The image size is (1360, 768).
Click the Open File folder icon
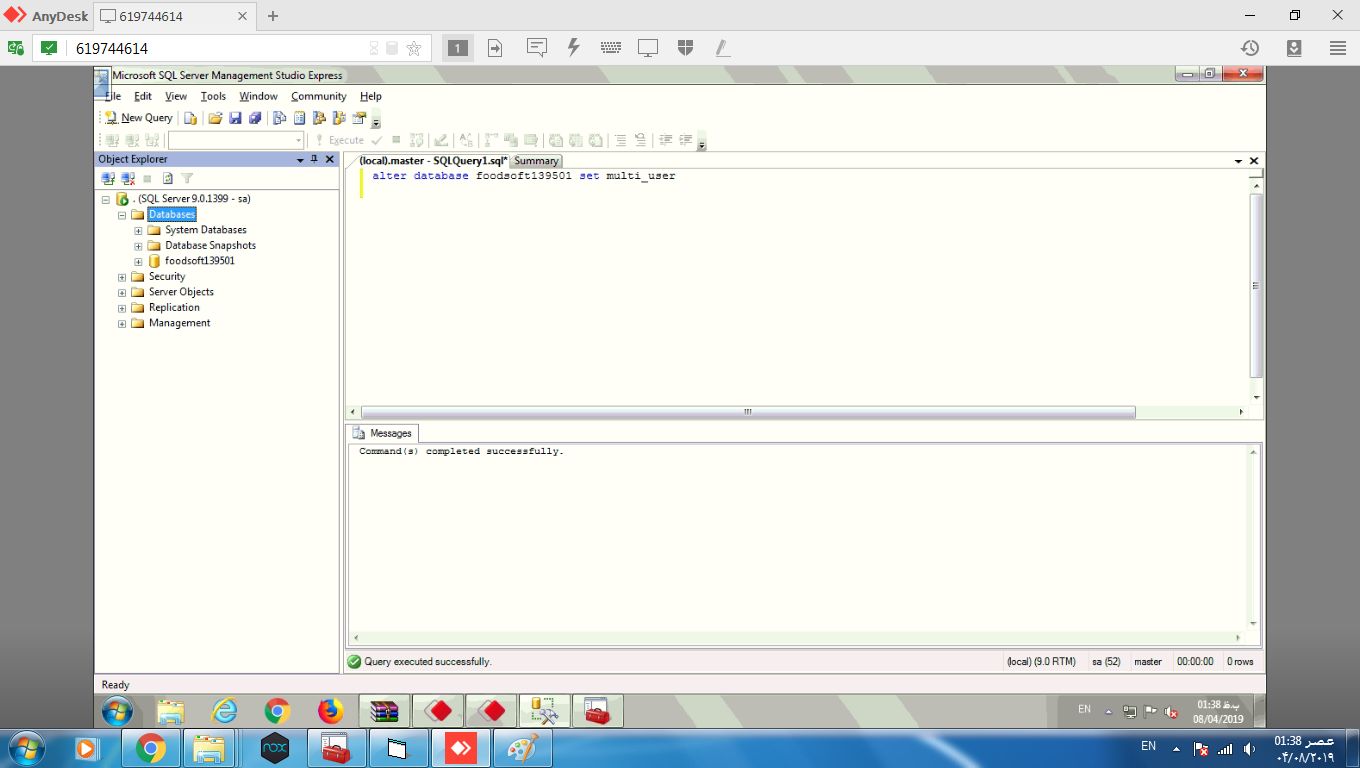[215, 118]
